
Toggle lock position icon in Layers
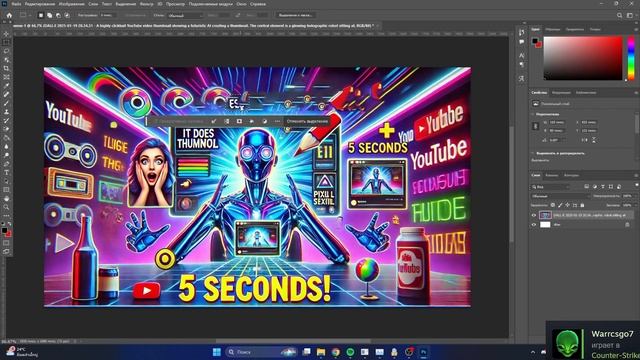[567, 205]
